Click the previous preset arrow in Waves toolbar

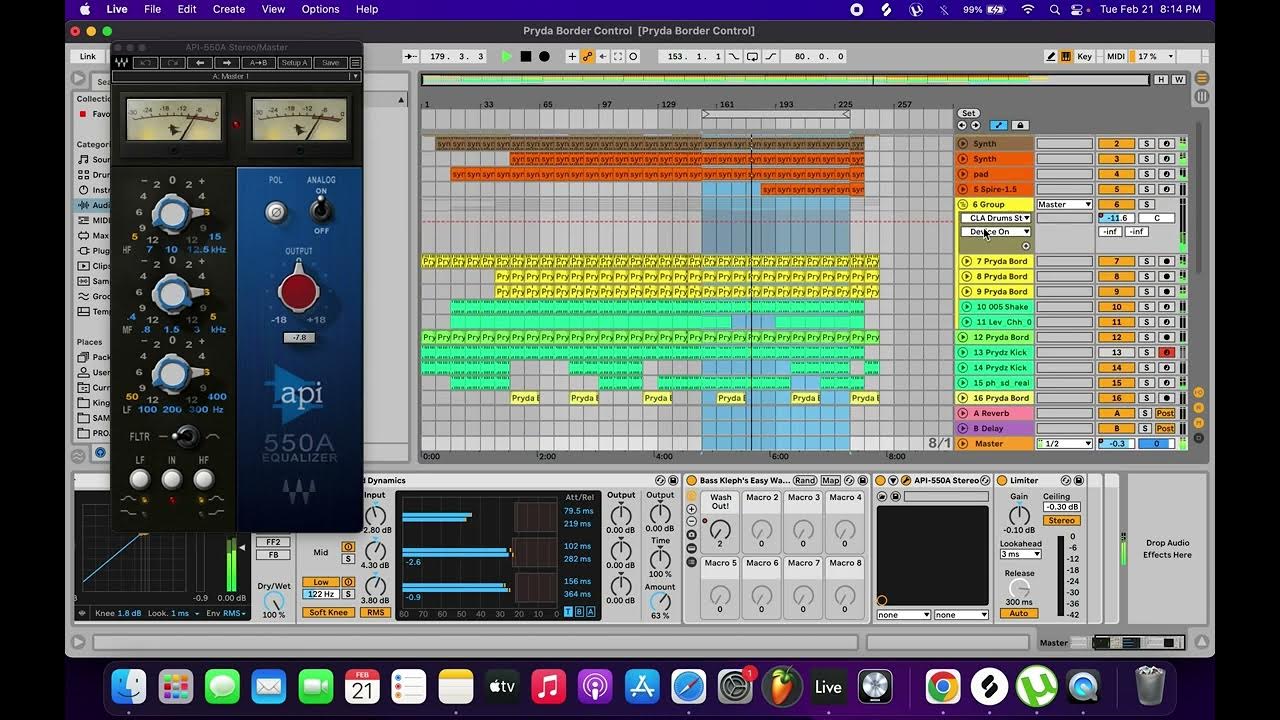point(201,63)
